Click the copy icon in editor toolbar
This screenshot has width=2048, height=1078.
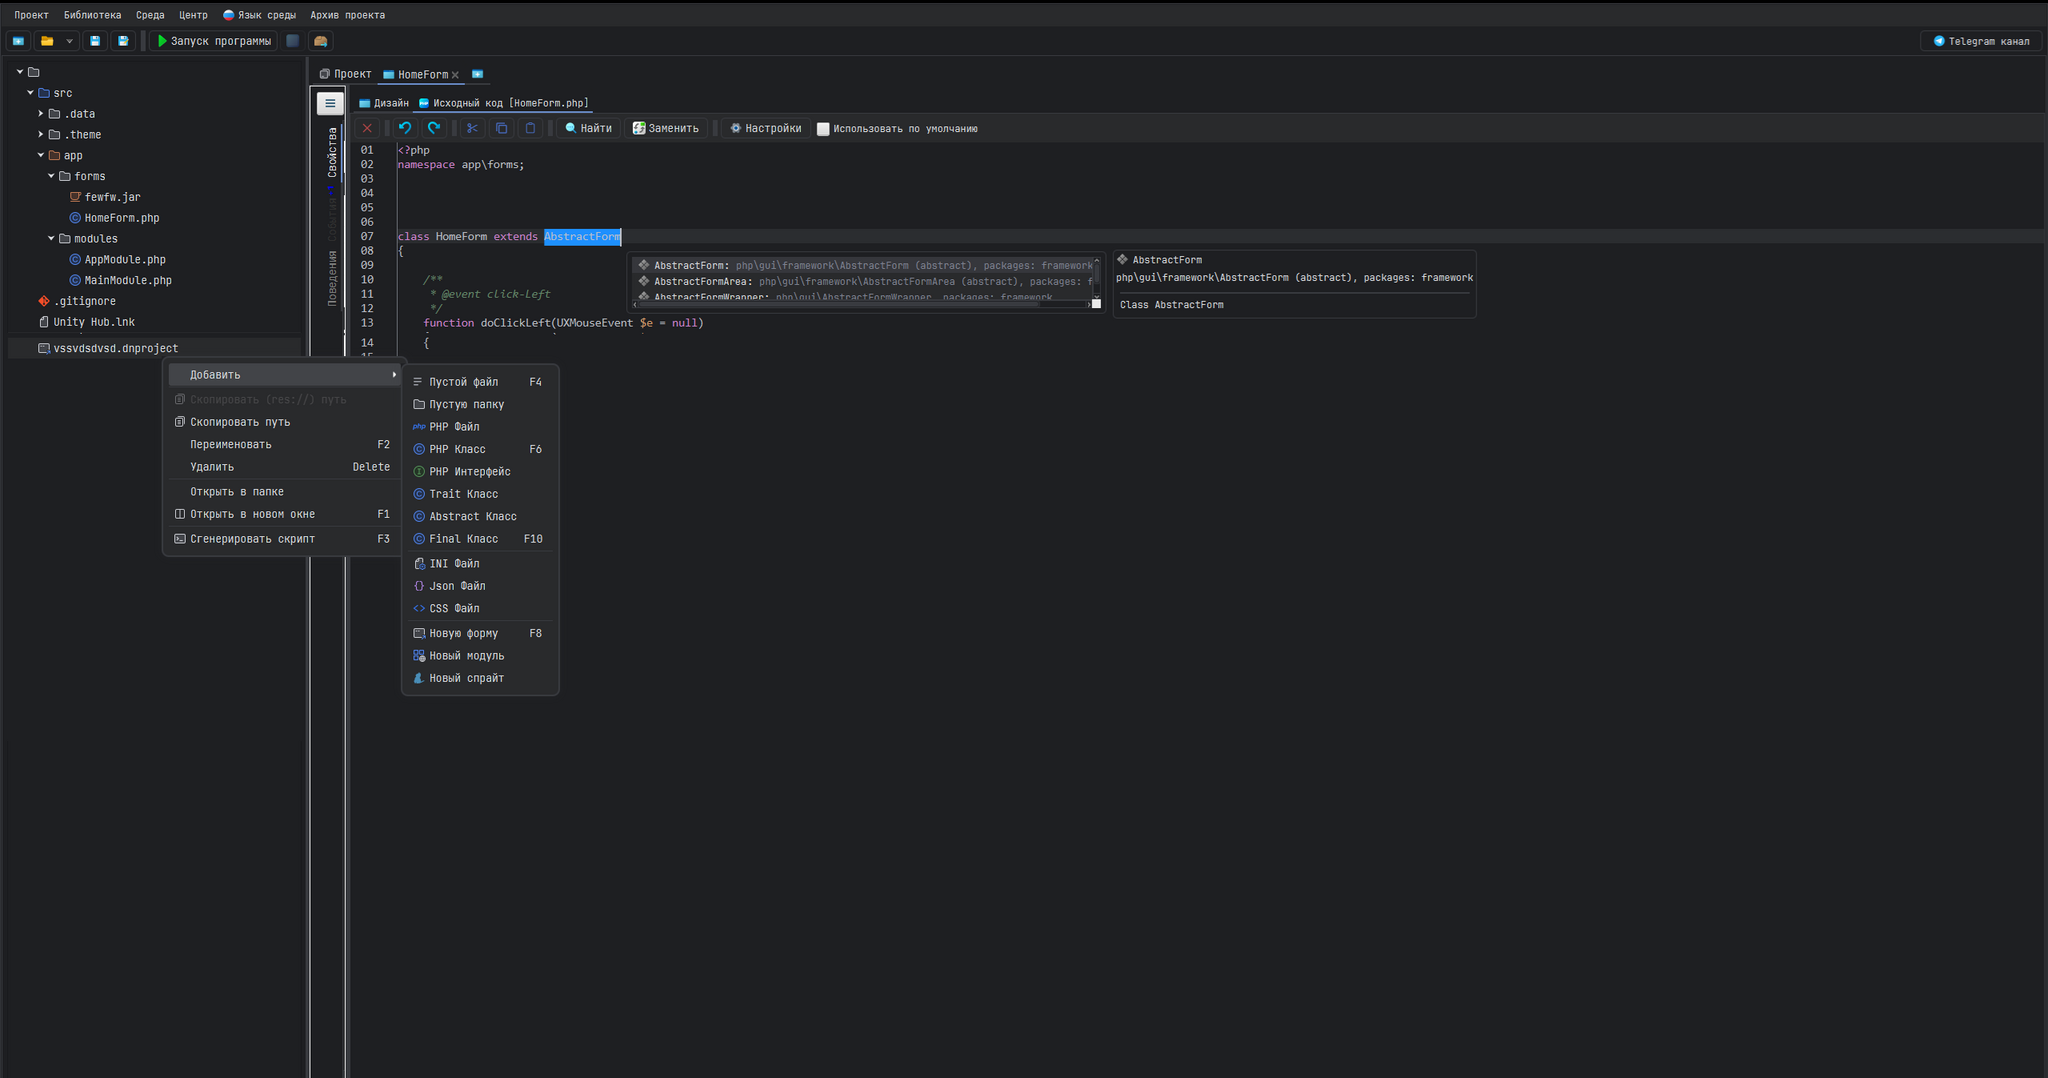tap(502, 128)
